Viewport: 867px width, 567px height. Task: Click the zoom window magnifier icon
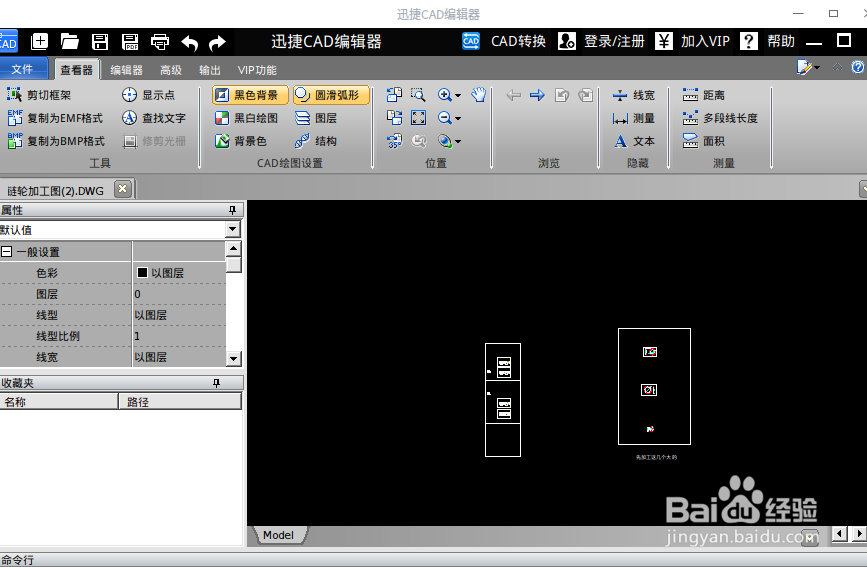click(x=419, y=95)
